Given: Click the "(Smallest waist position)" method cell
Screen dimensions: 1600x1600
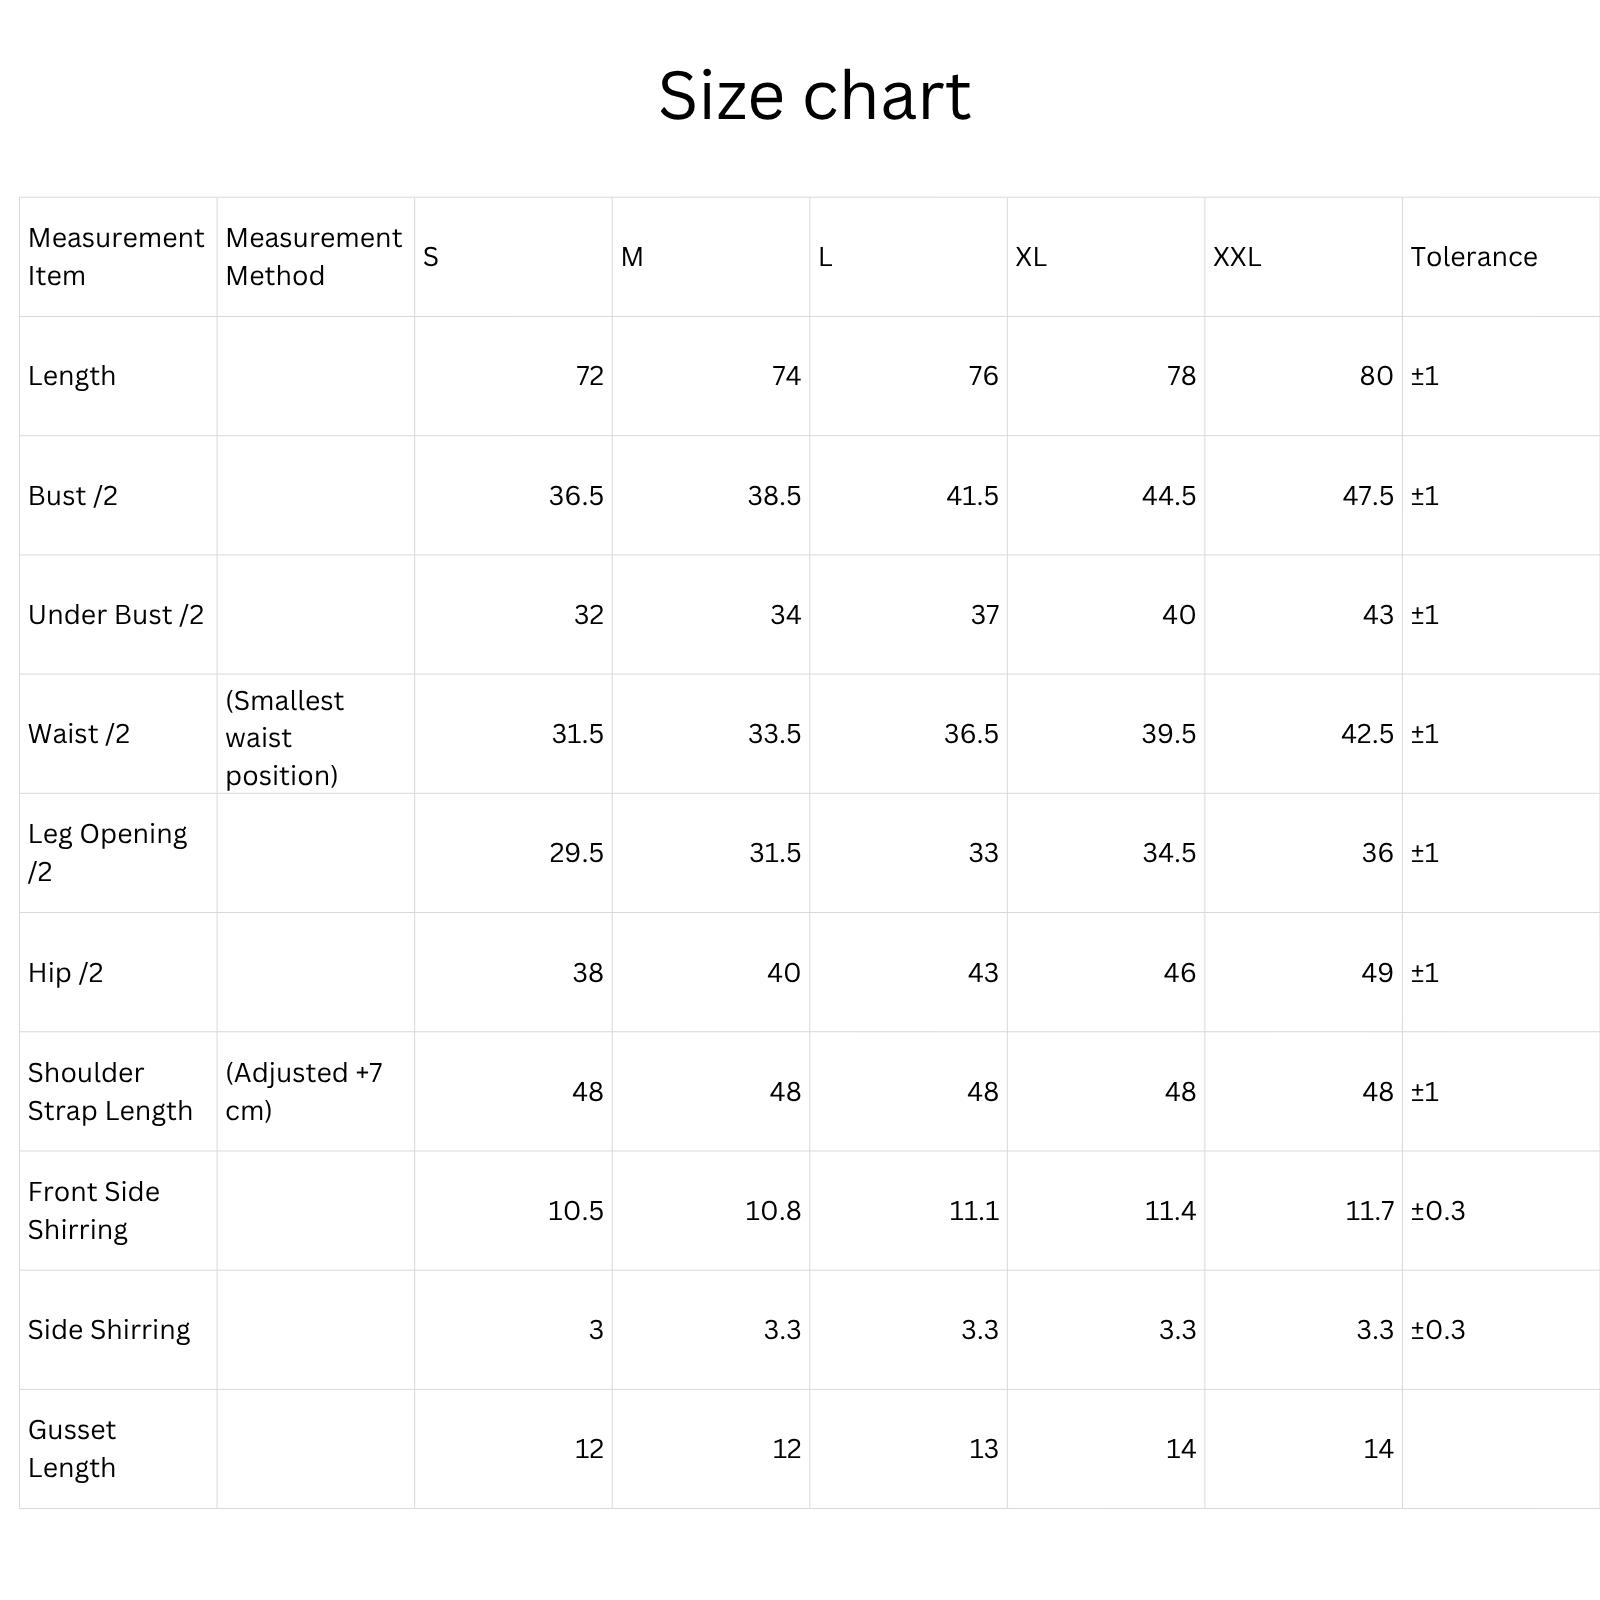Looking at the screenshot, I should (x=284, y=738).
